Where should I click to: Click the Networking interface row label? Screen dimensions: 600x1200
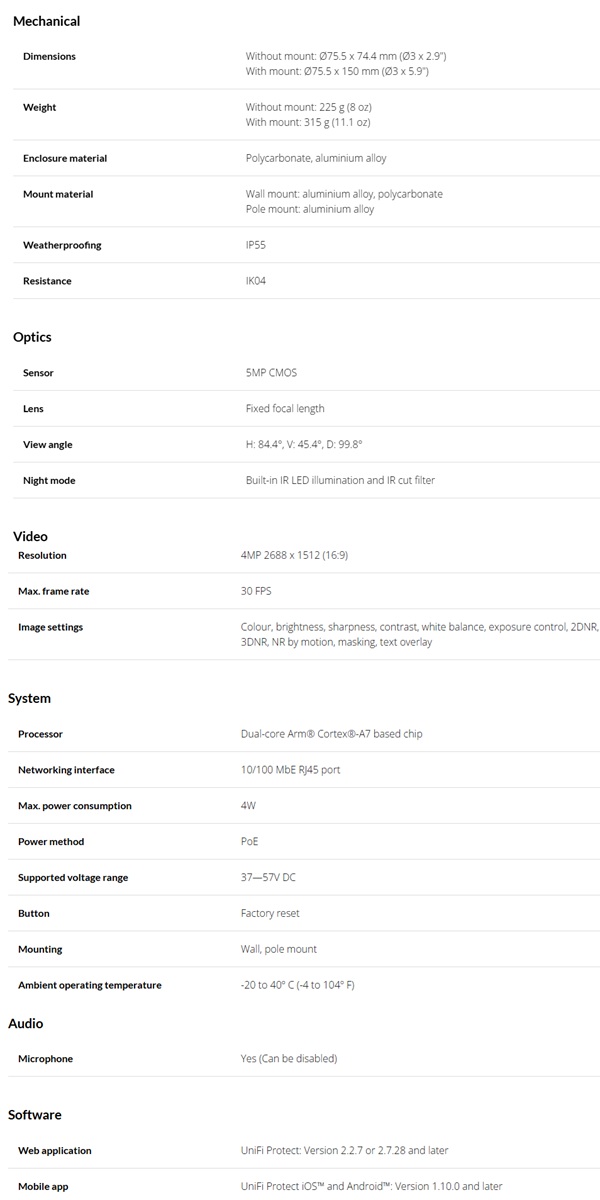66,770
